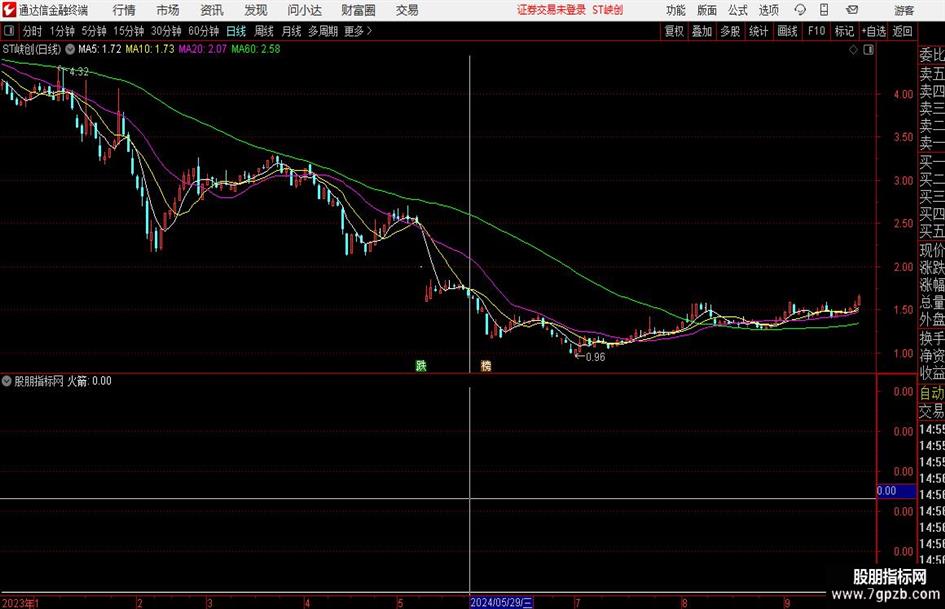The height and width of the screenshot is (609, 945).
Task: Click the 返回 back button
Action: pos(903,31)
